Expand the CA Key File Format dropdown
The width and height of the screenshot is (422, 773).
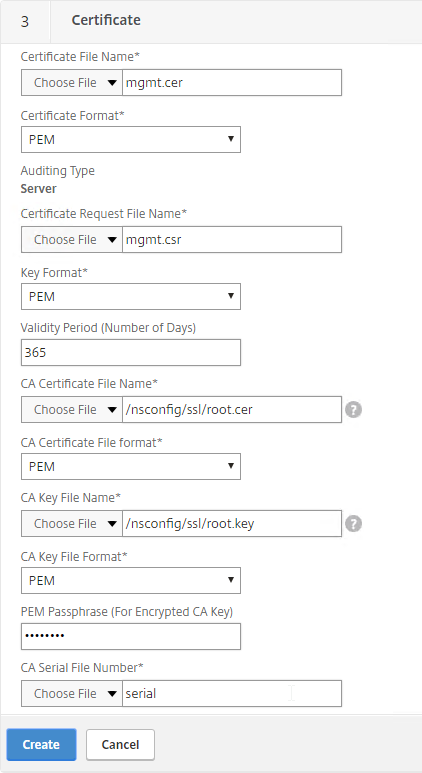131,580
